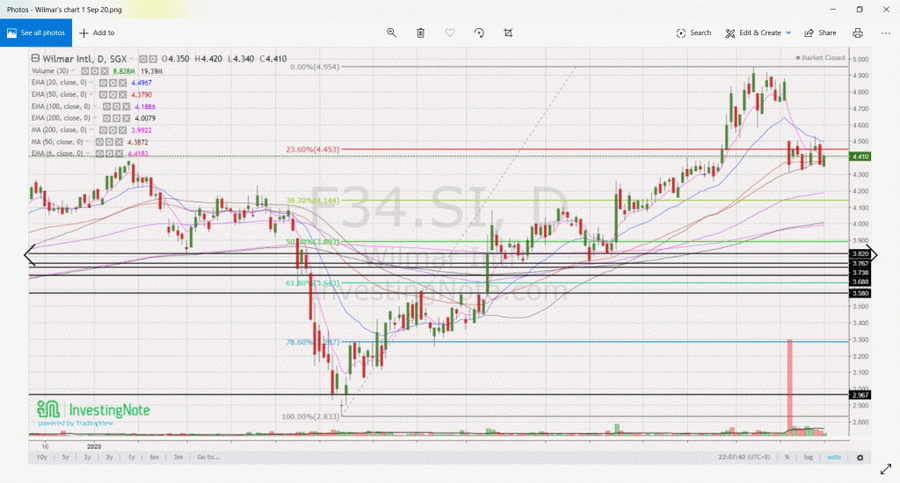
Task: Click the 100.00%(2.833) Fibonacci label
Action: coord(311,416)
